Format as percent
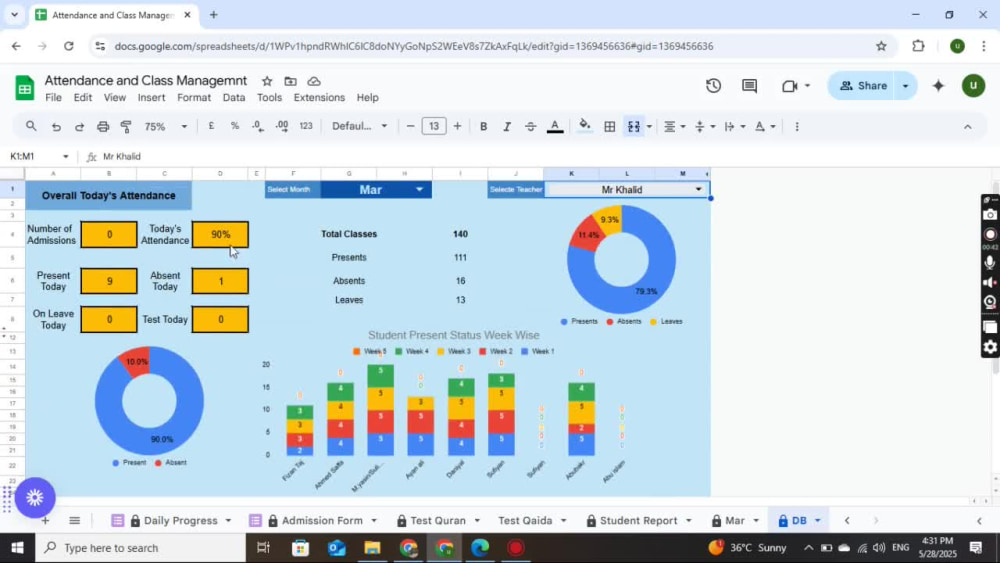The height and width of the screenshot is (563, 1000). (x=235, y=126)
